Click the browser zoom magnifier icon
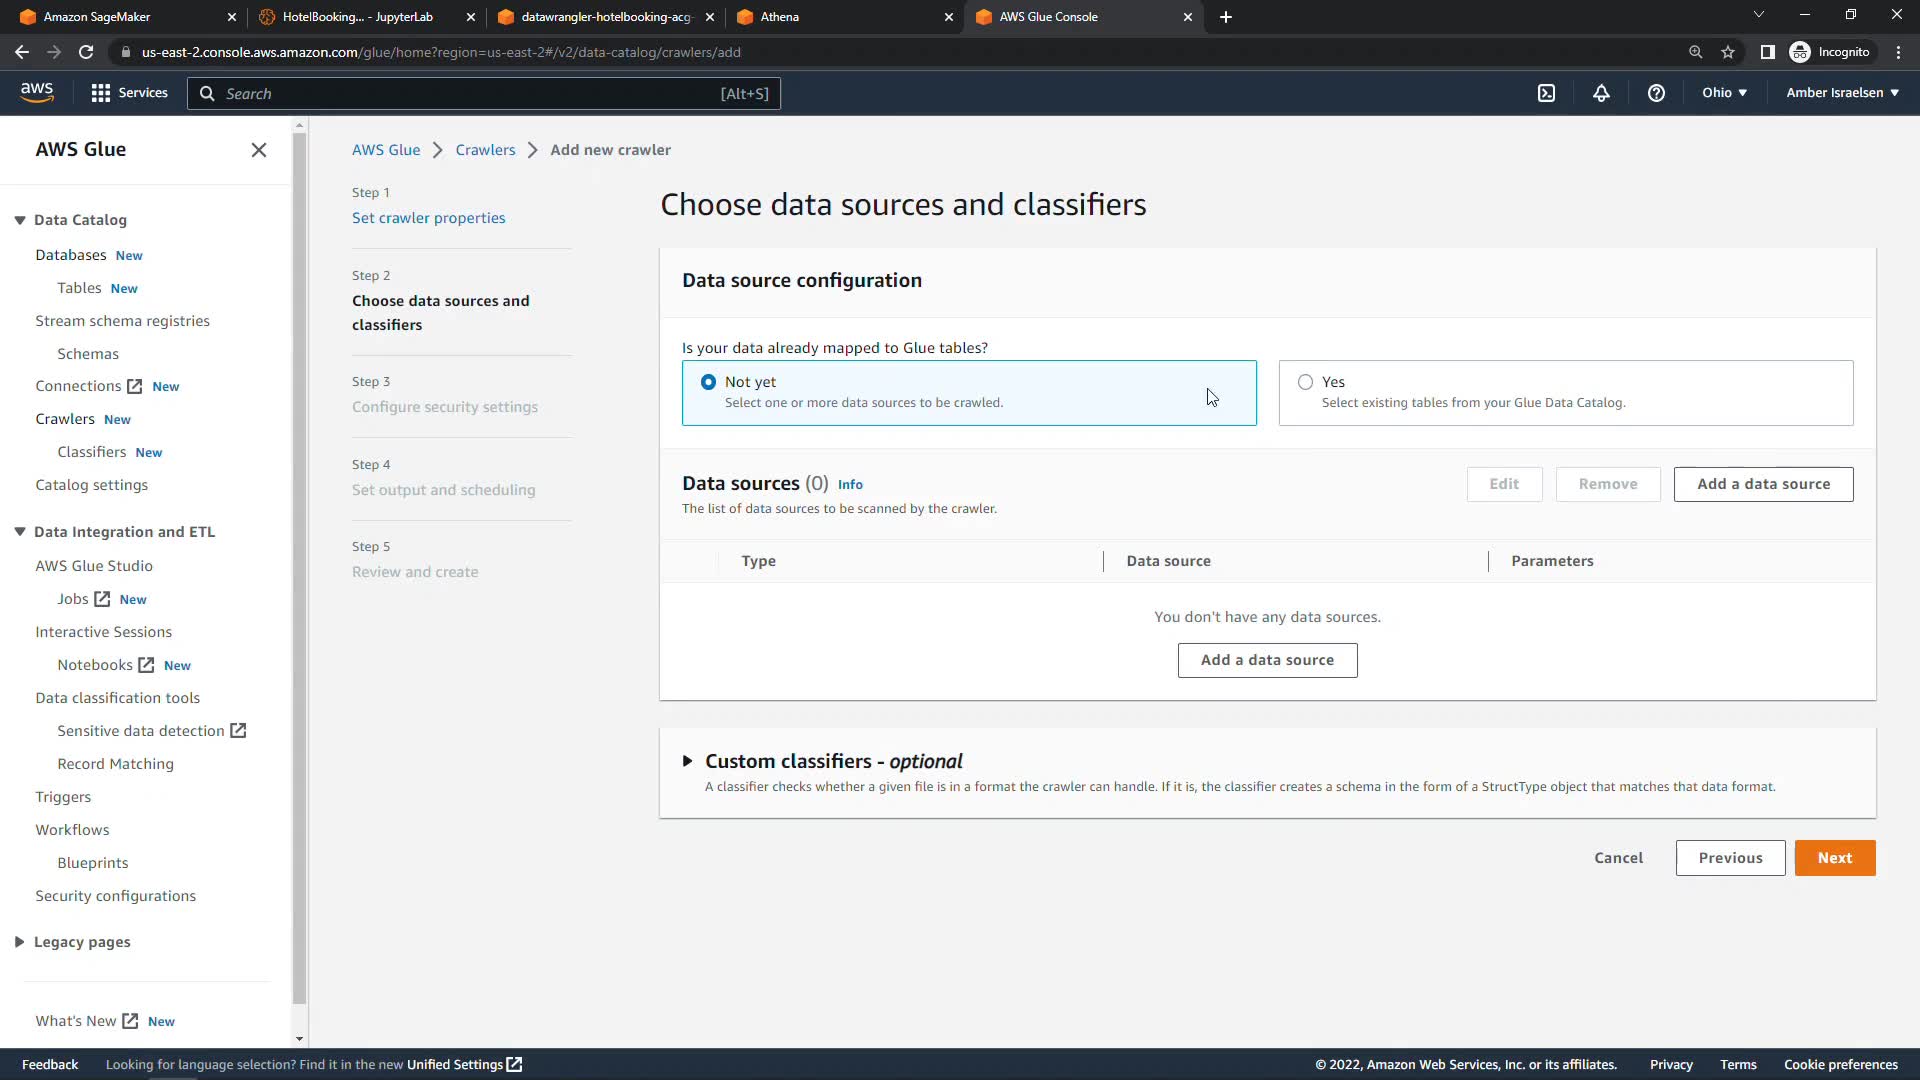Viewport: 1920px width, 1080px height. tap(1695, 52)
